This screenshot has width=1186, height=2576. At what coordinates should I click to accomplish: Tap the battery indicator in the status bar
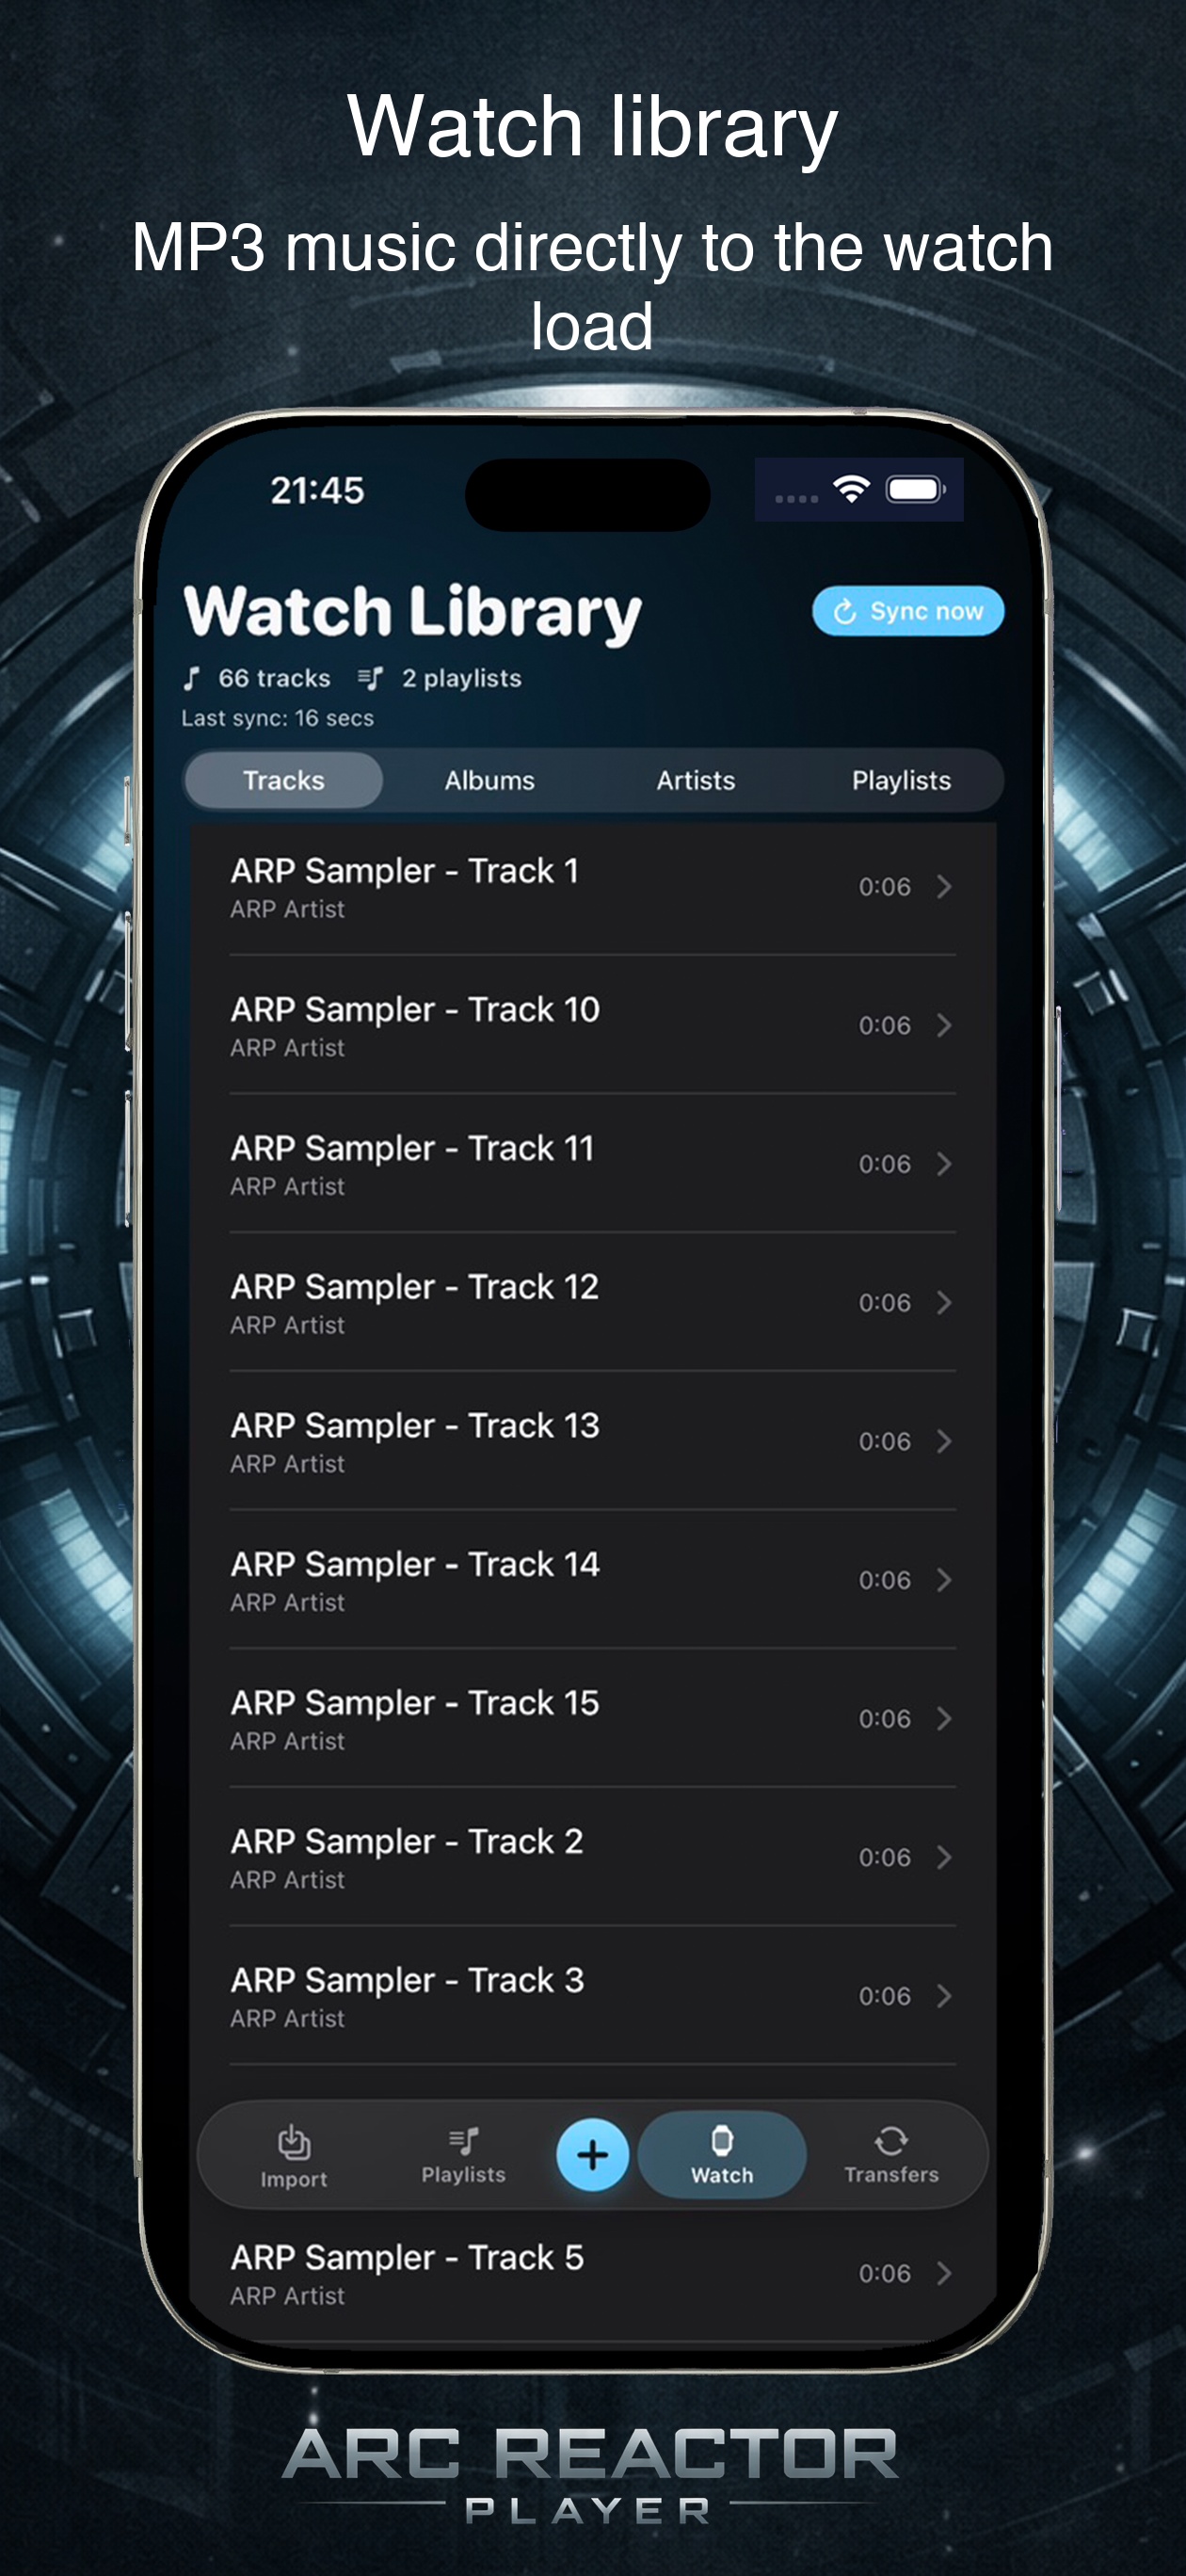pyautogui.click(x=916, y=490)
